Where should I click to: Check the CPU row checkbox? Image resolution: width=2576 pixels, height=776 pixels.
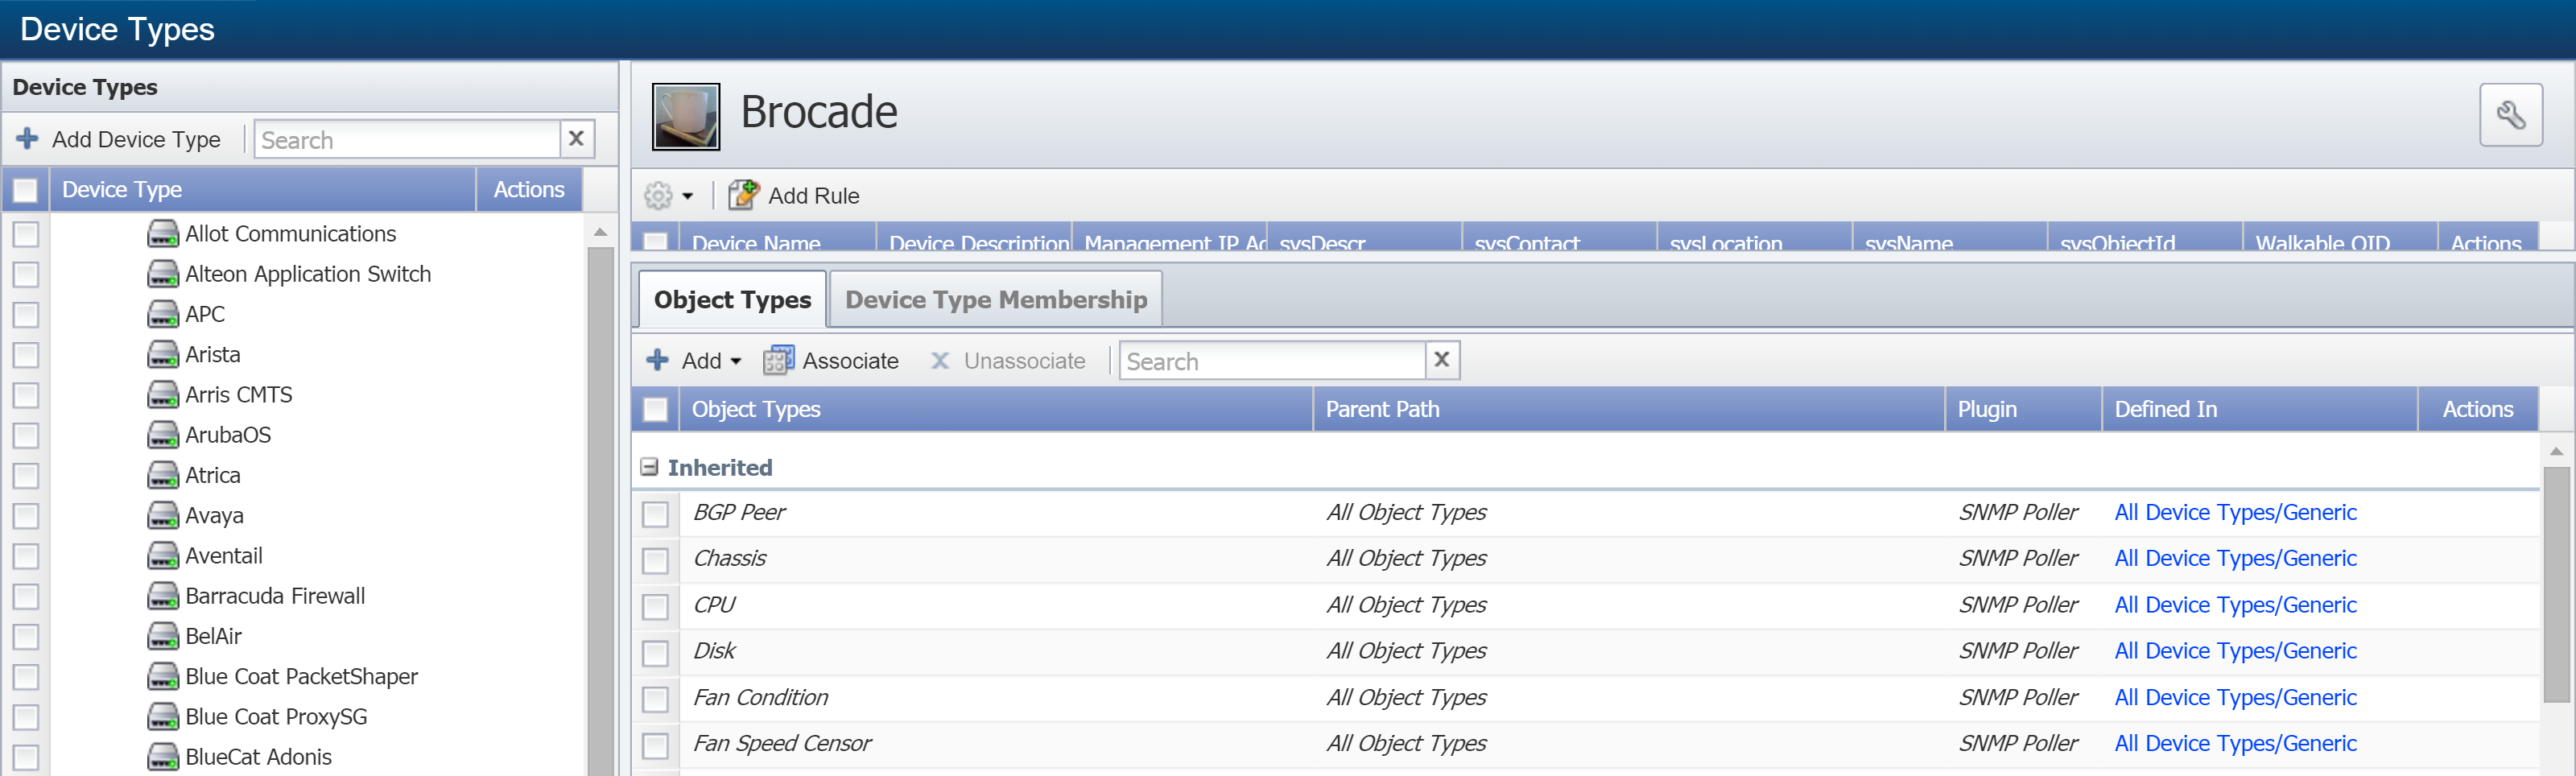point(655,607)
